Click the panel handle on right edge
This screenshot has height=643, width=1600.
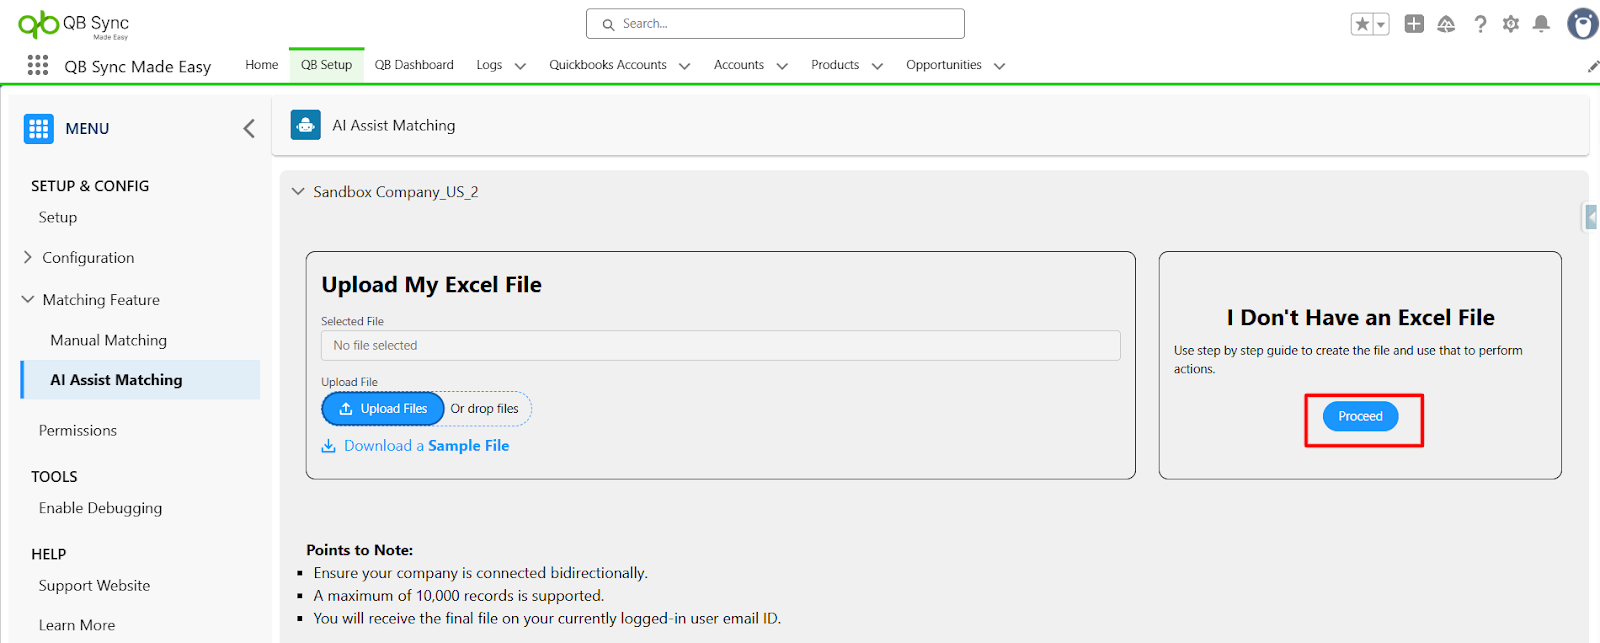click(x=1591, y=217)
